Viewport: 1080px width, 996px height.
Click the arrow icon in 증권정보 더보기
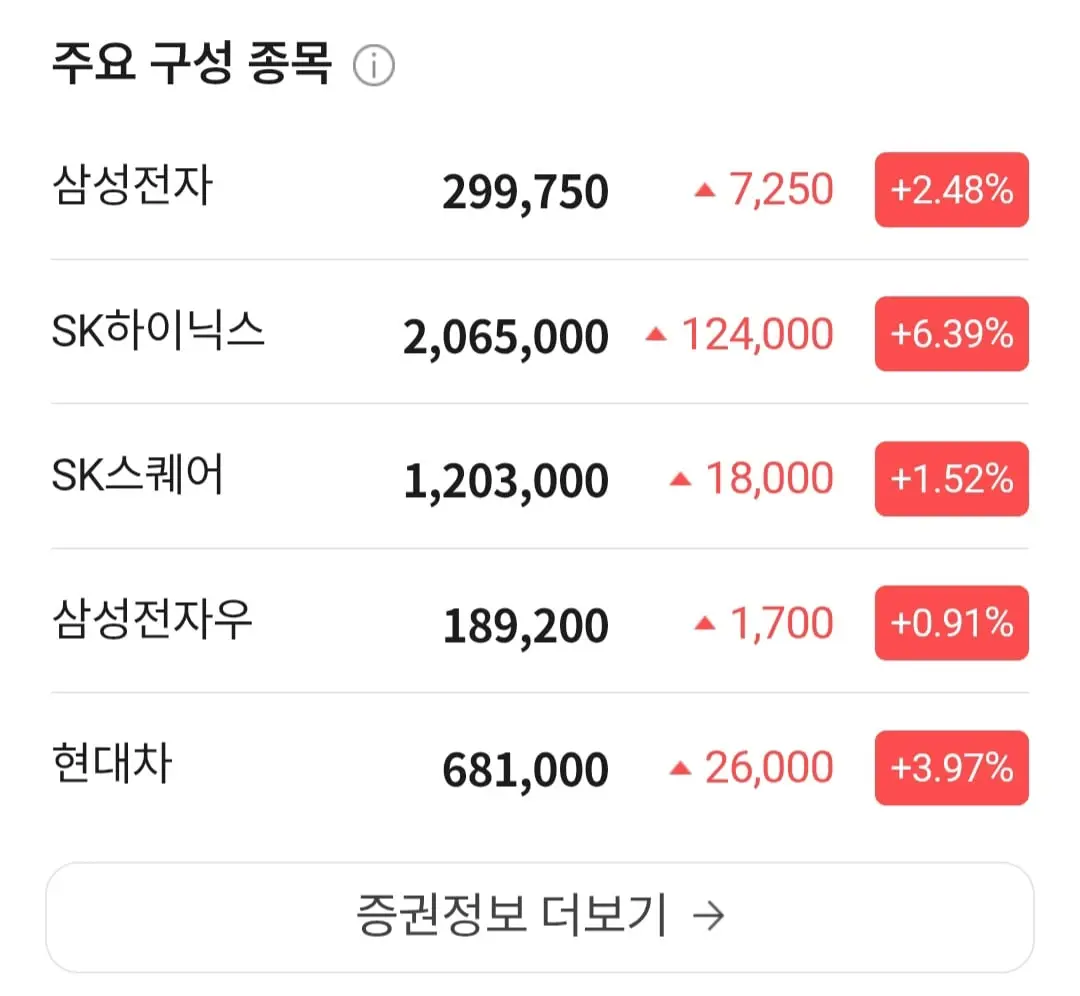(709, 915)
